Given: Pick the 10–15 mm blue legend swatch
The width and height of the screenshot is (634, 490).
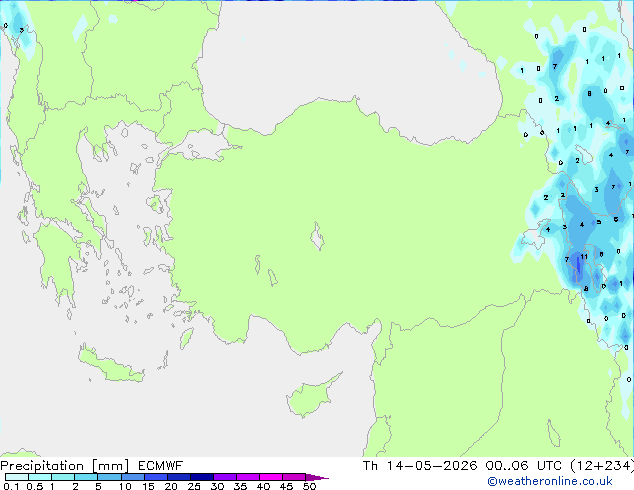Looking at the screenshot, I should [x=133, y=477].
